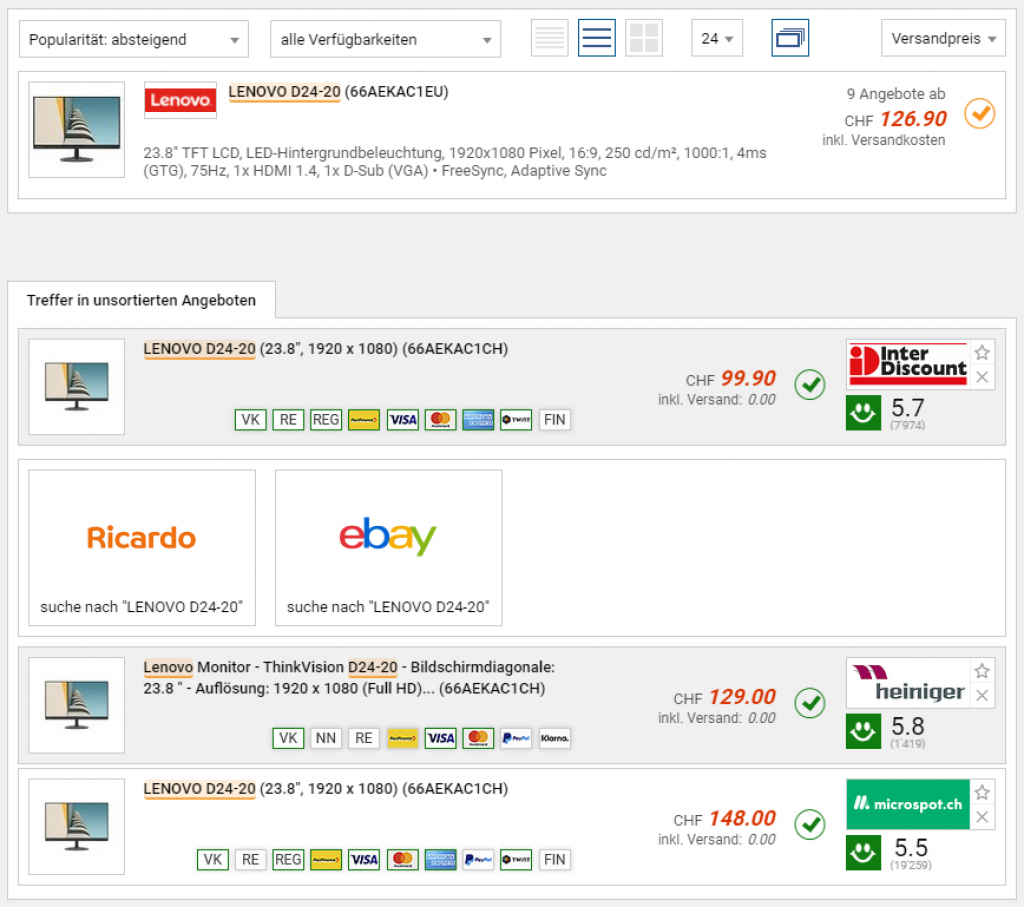Hide the microspot.ch offer with X
The image size is (1024, 907).
[x=982, y=817]
